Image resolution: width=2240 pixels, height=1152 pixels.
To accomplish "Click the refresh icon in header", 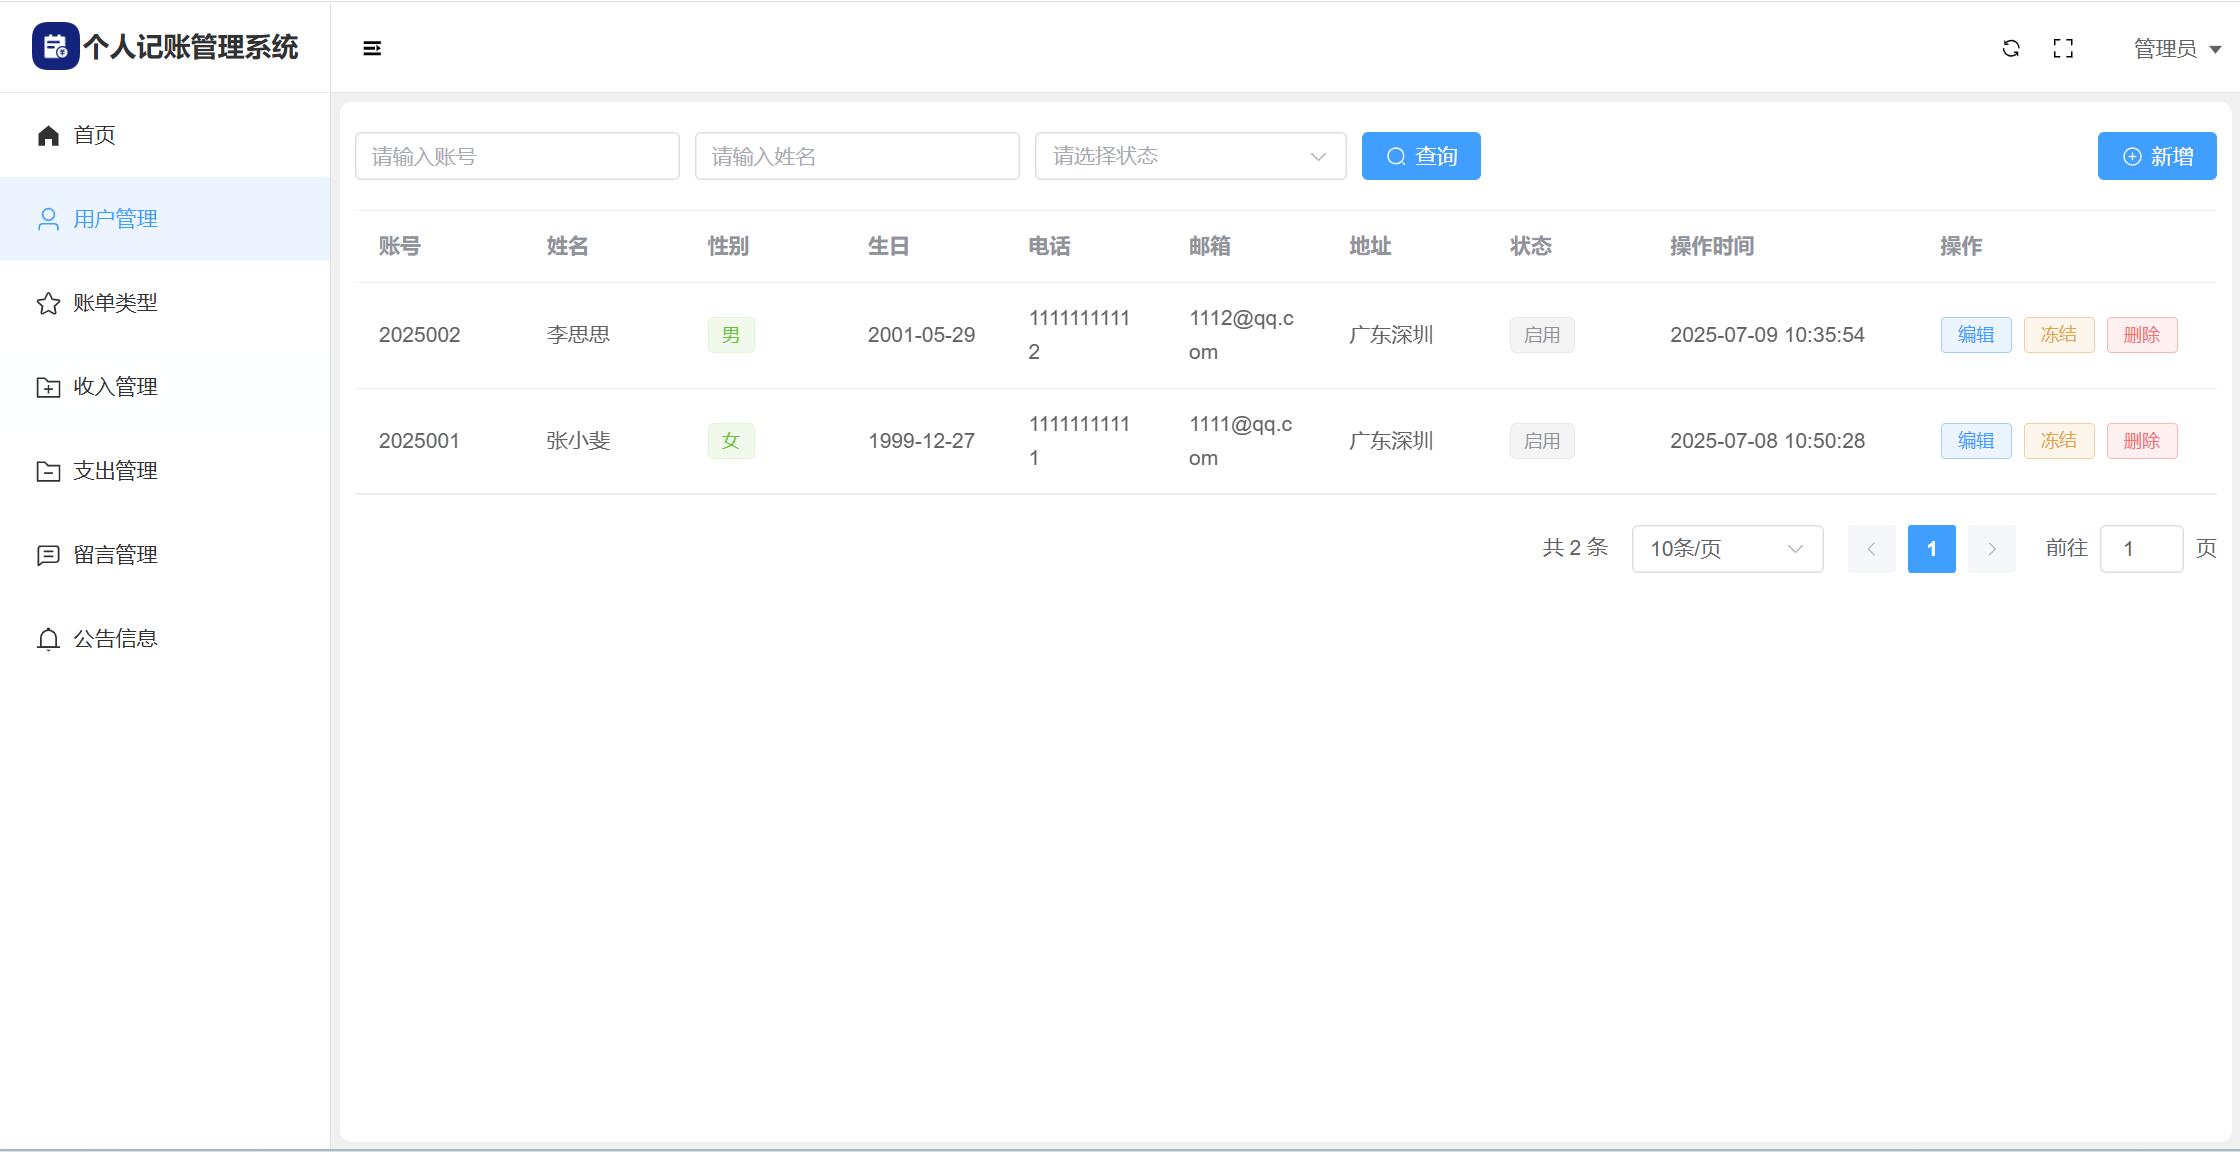I will (2011, 48).
